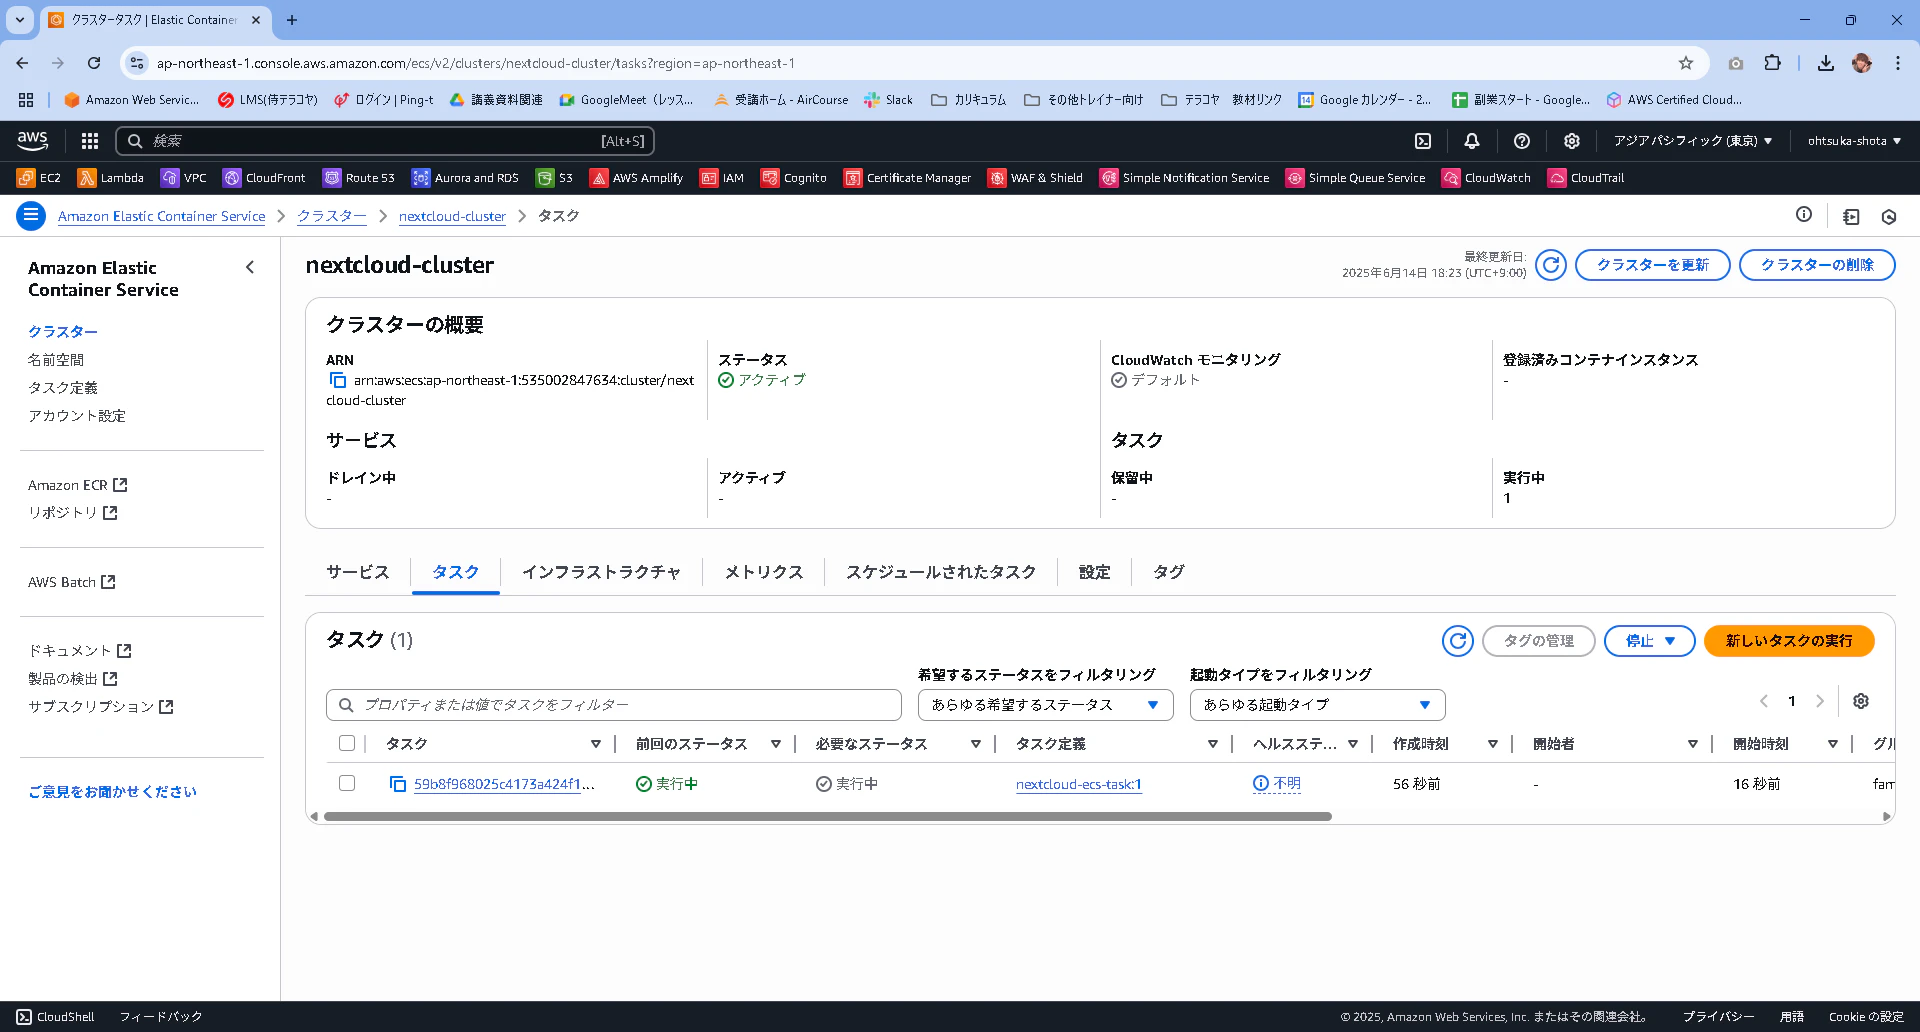Bookmark this page with the star icon
The image size is (1920, 1032).
1686,63
